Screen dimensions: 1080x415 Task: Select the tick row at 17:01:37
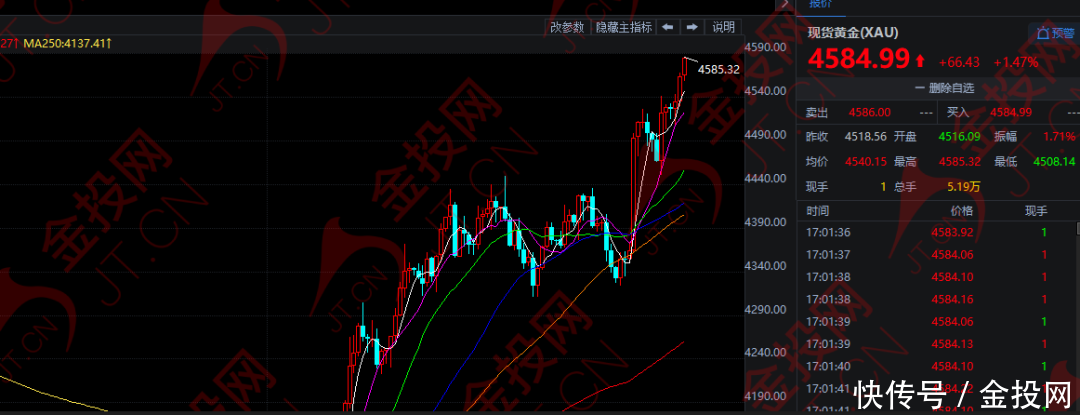[x=935, y=255]
